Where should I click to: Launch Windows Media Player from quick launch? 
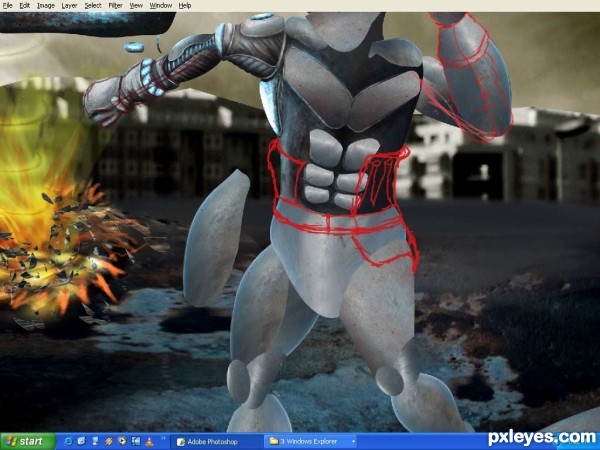122,440
